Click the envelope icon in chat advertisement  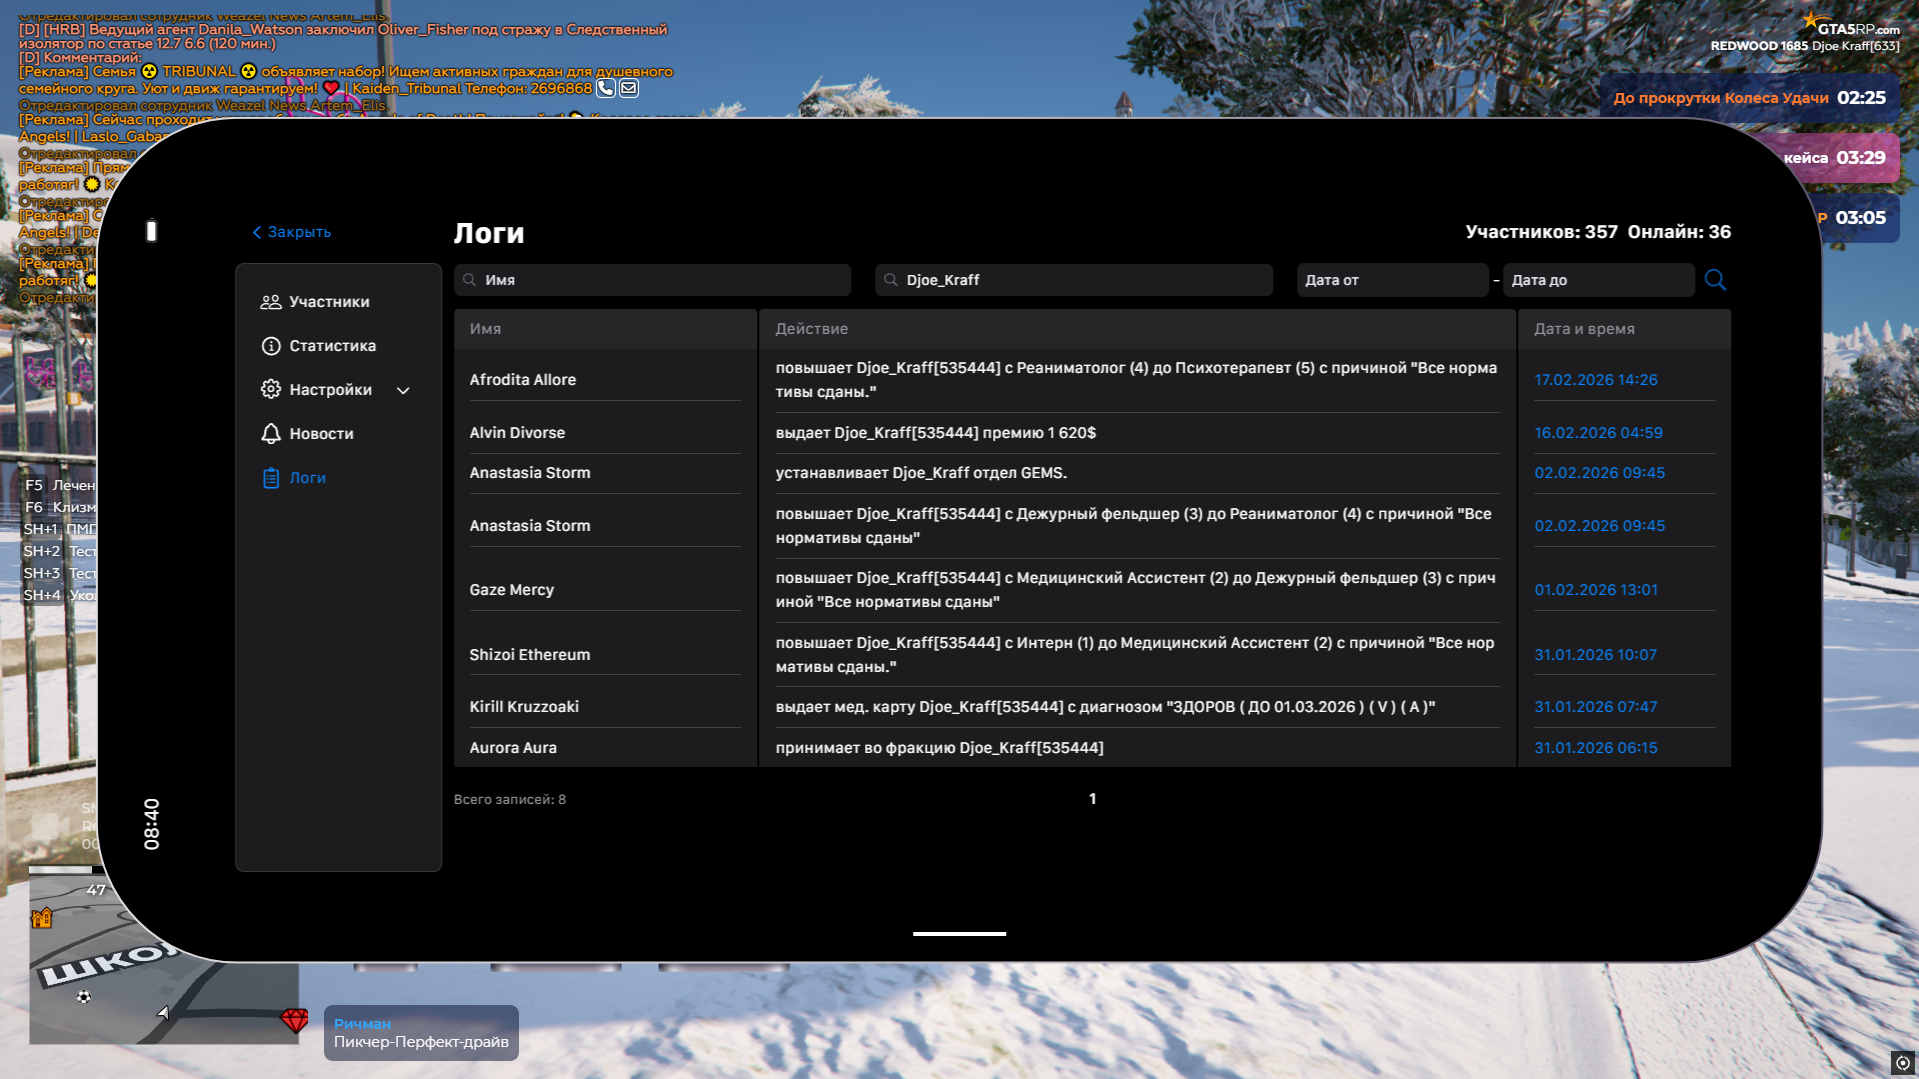629,88
